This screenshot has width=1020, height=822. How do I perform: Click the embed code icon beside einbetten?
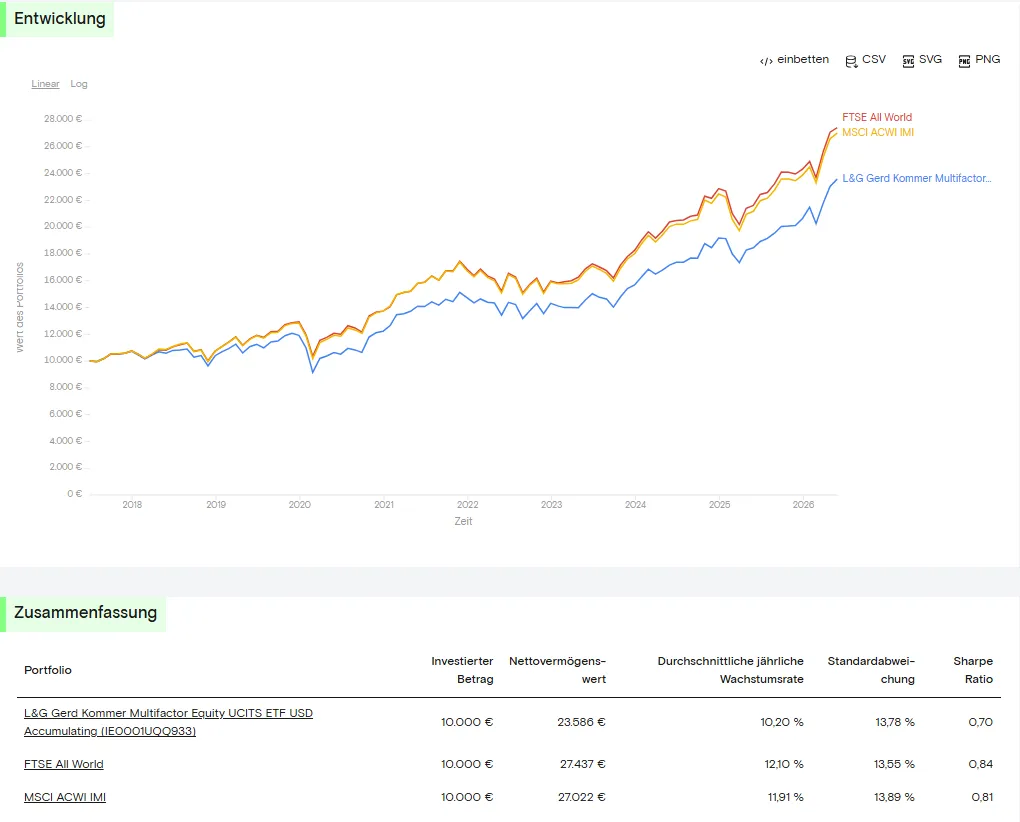pyautogui.click(x=766, y=61)
